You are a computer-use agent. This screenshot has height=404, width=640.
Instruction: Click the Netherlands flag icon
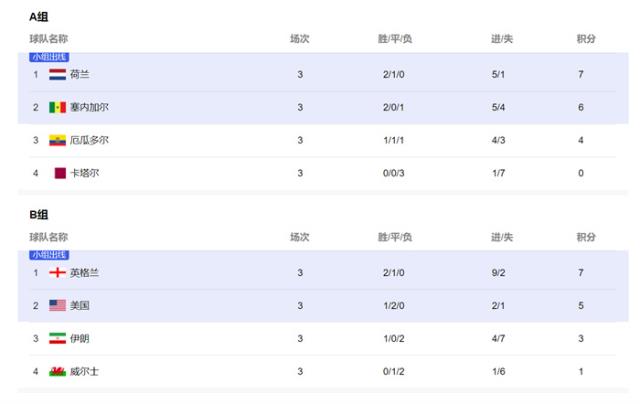58,74
